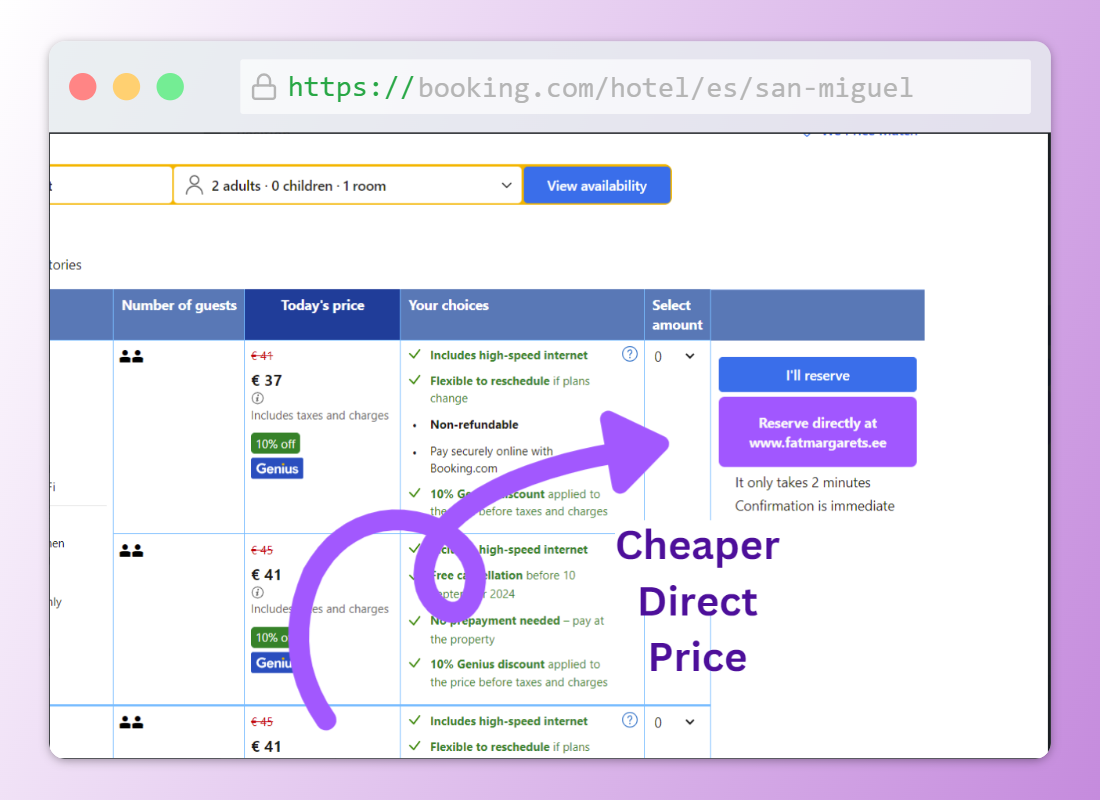
Task: Open the question mark help icon in bottom row
Action: click(x=629, y=720)
